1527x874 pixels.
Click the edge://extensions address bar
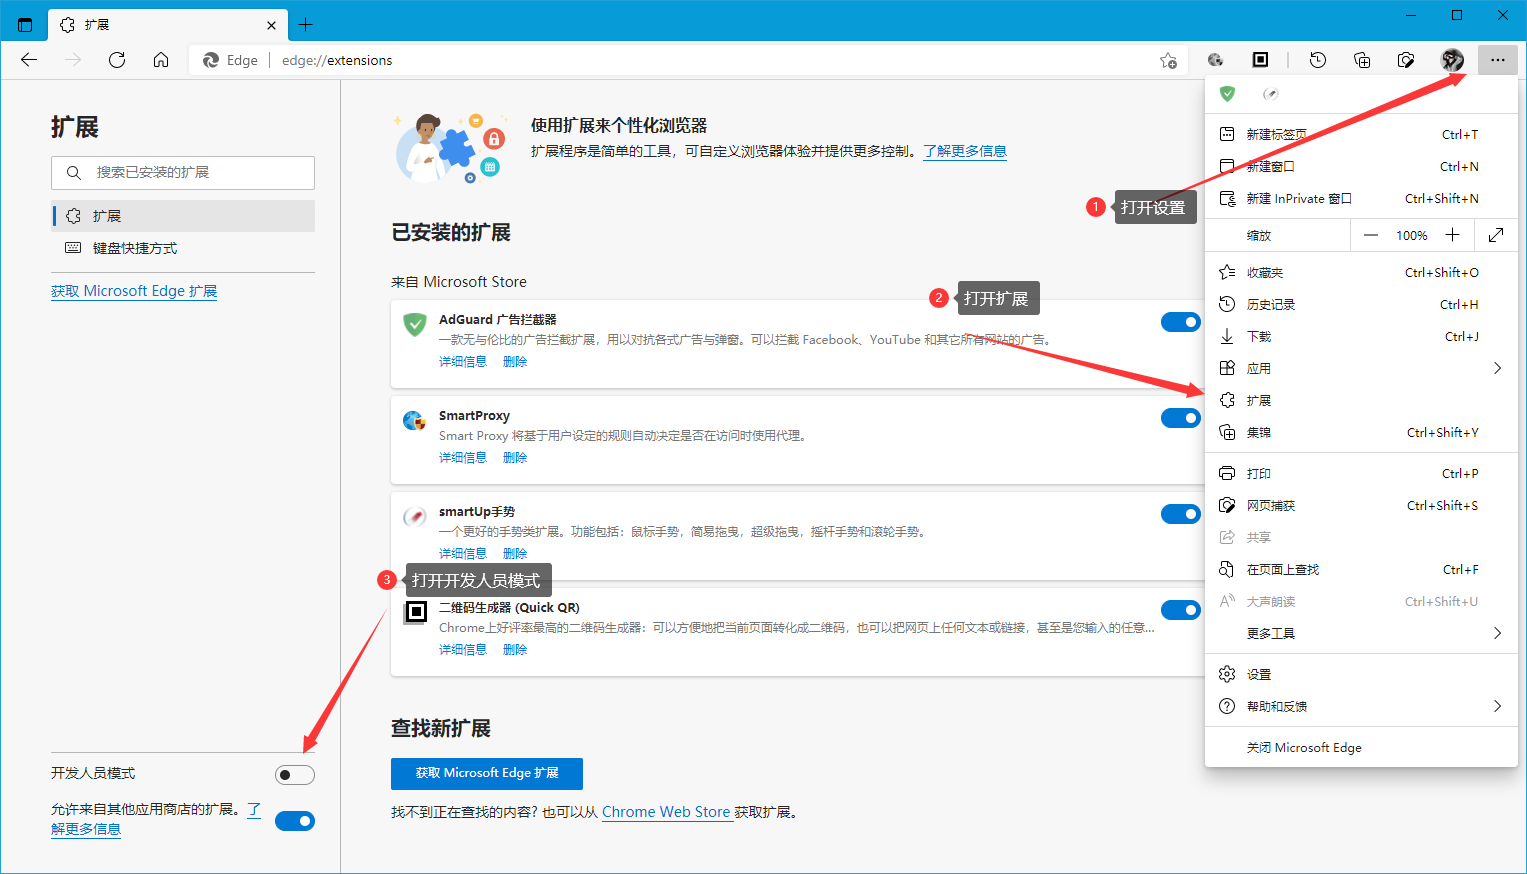click(690, 60)
